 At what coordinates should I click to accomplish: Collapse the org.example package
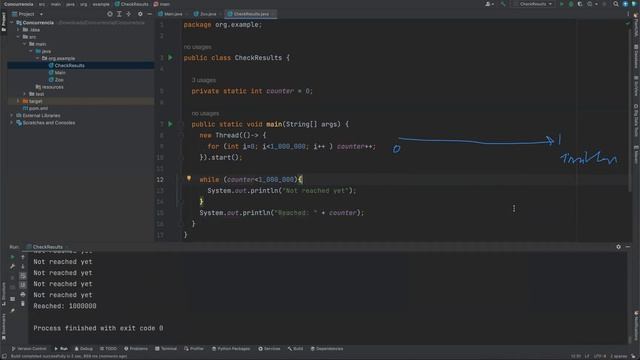pos(38,58)
